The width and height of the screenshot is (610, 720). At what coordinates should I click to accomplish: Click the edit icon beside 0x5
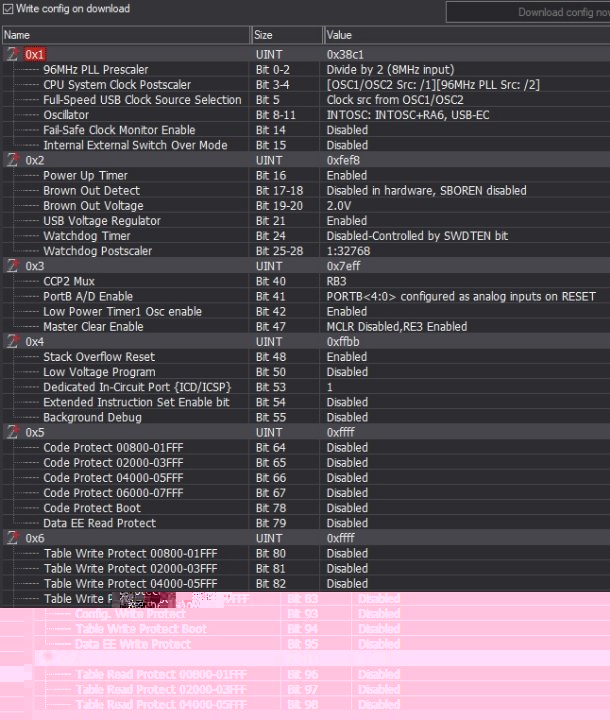pos(12,432)
